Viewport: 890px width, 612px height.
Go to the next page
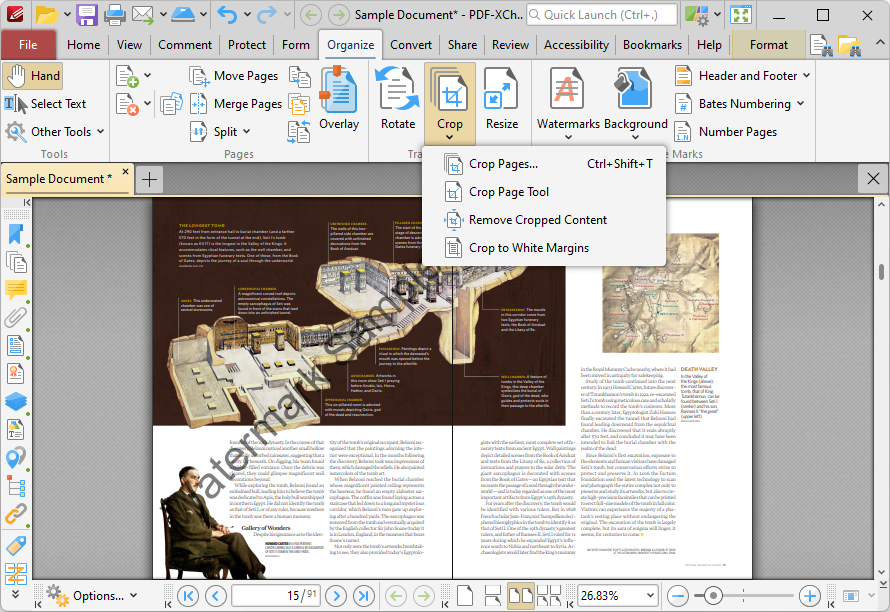(336, 596)
